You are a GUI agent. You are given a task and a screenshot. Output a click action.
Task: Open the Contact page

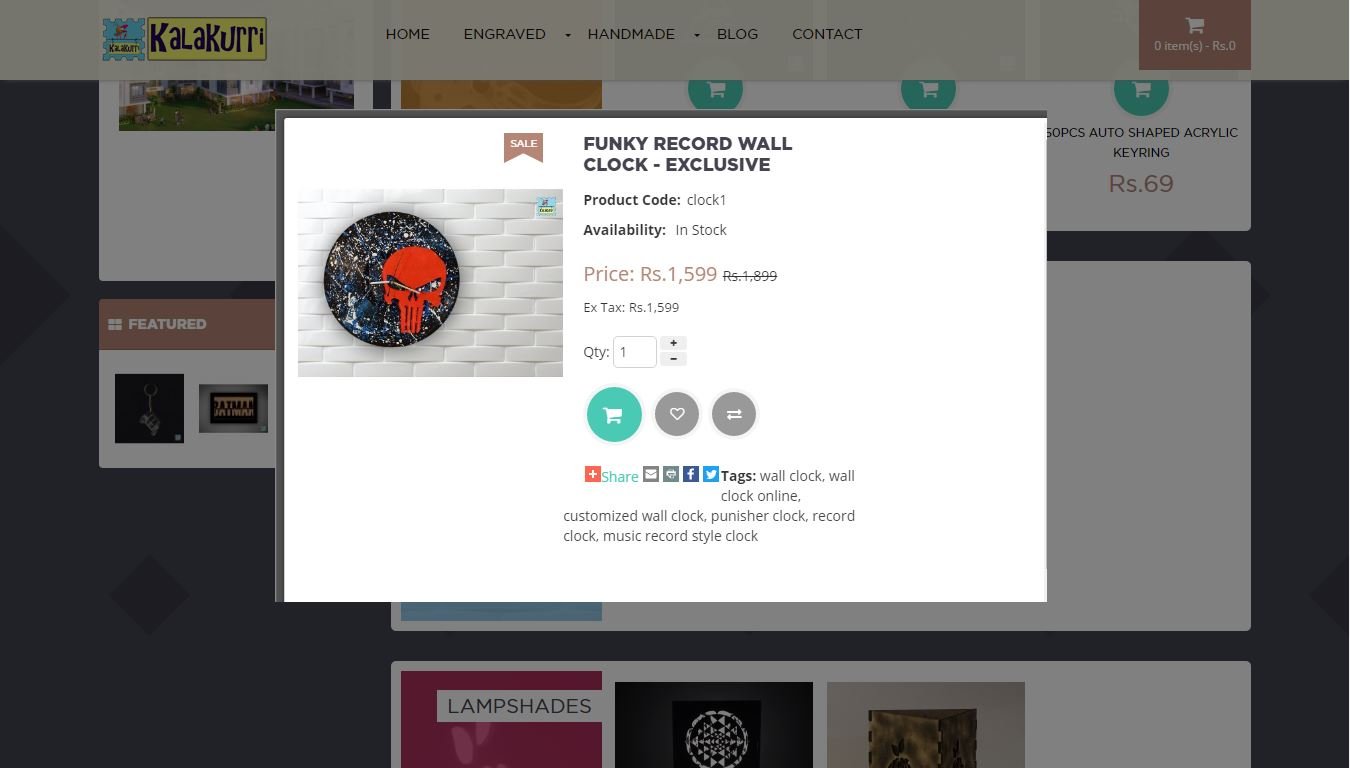click(827, 34)
